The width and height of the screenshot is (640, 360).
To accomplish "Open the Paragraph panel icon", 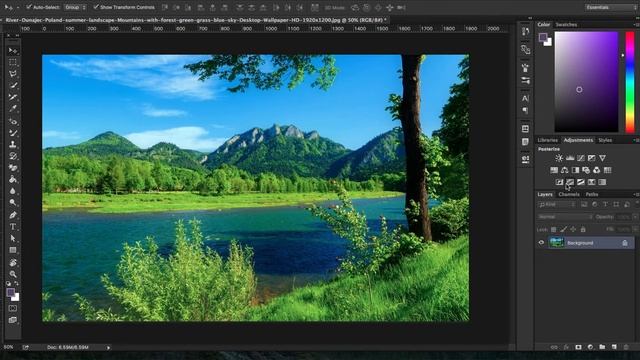I will click(x=525, y=110).
